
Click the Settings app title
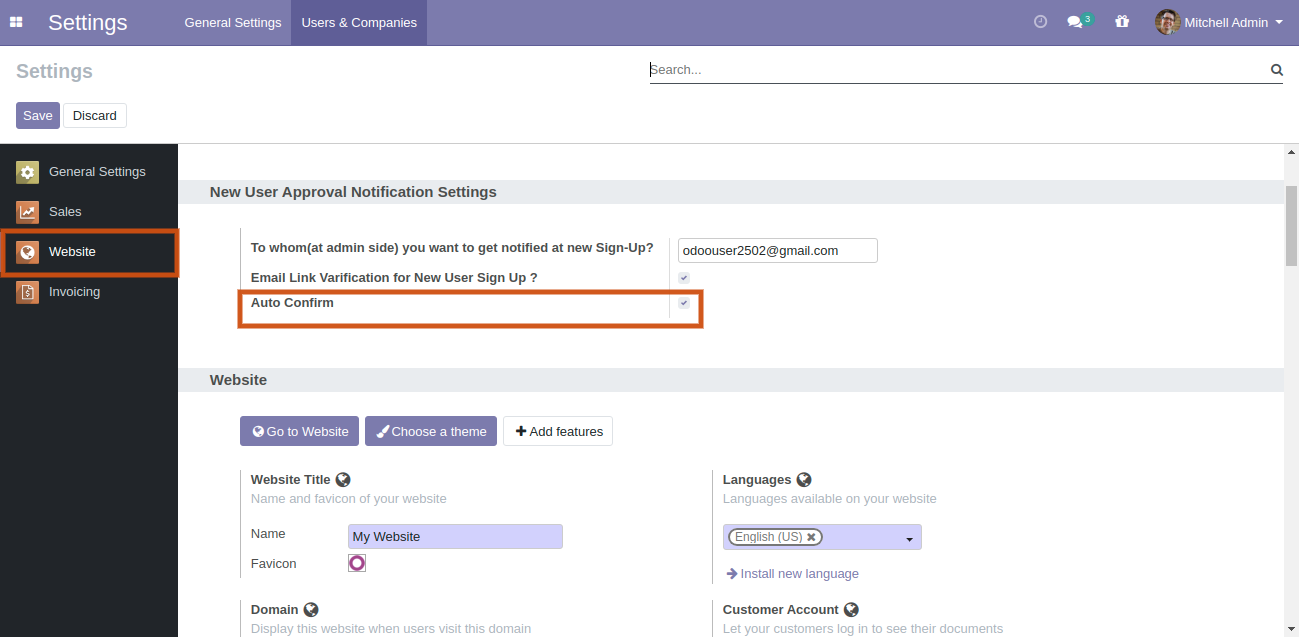click(88, 22)
